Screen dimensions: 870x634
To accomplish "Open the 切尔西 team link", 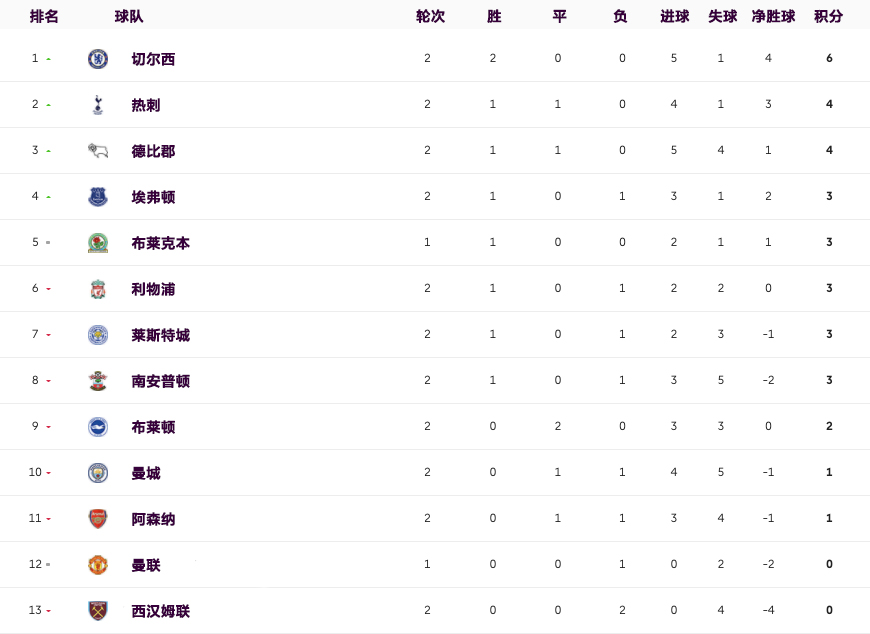I will click(x=153, y=59).
